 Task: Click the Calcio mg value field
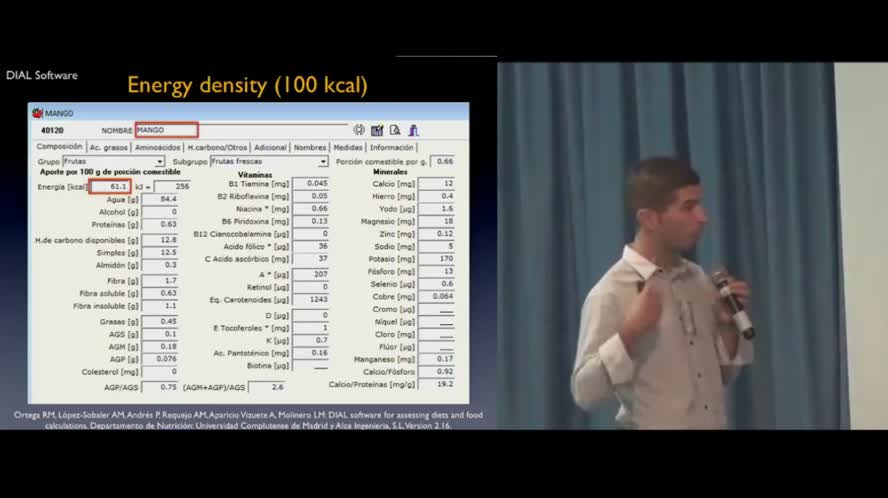click(x=436, y=184)
